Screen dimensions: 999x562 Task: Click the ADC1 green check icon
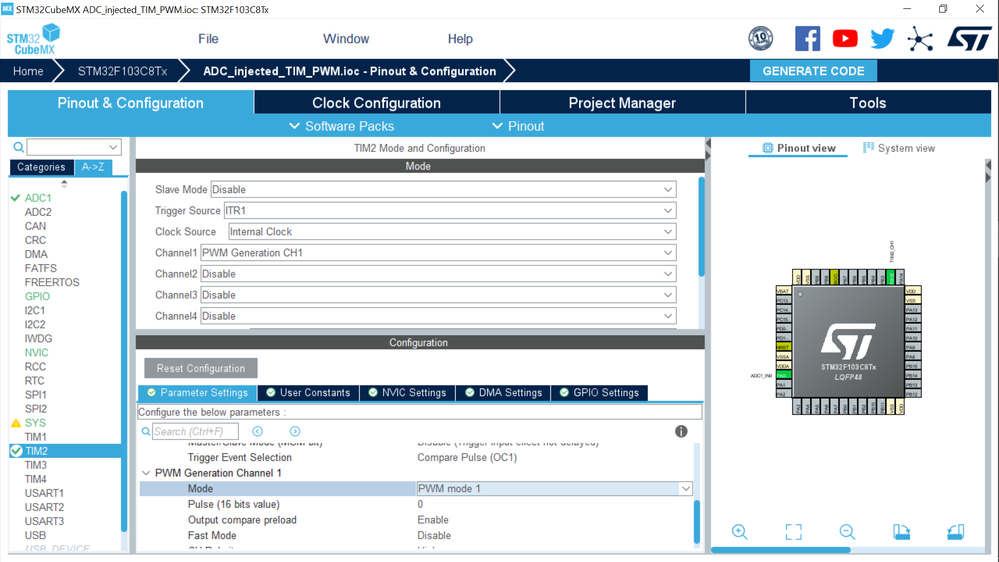[x=16, y=198]
